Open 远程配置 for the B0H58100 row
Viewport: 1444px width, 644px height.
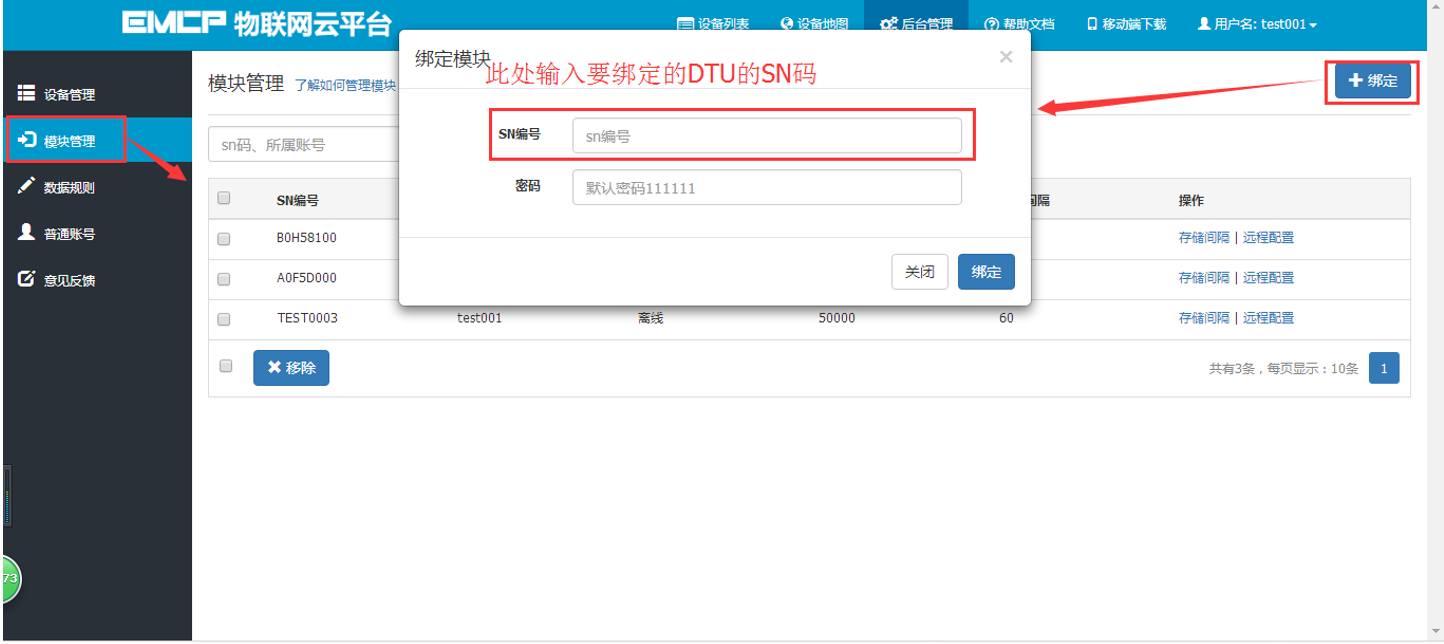[1268, 238]
